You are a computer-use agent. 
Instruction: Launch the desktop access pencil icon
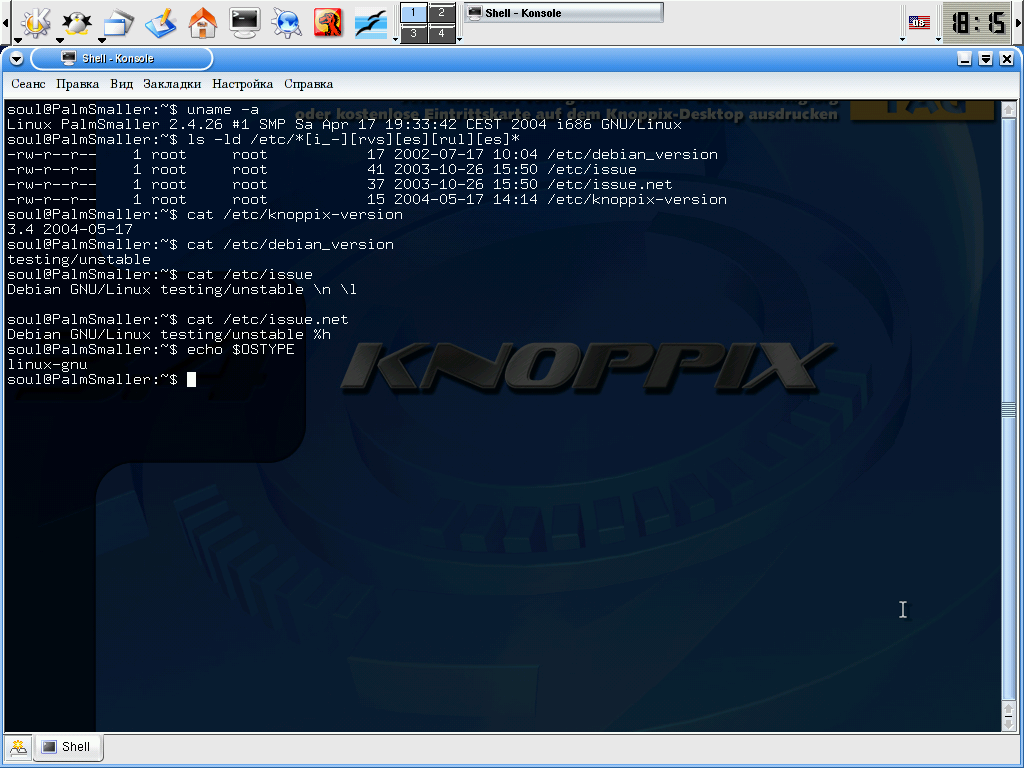click(161, 22)
